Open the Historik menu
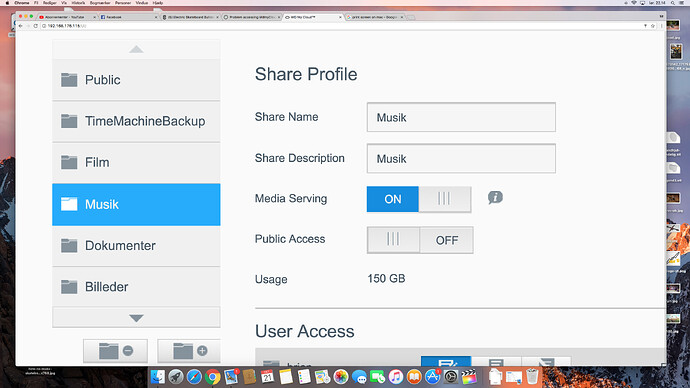690x388 pixels. 78,3
